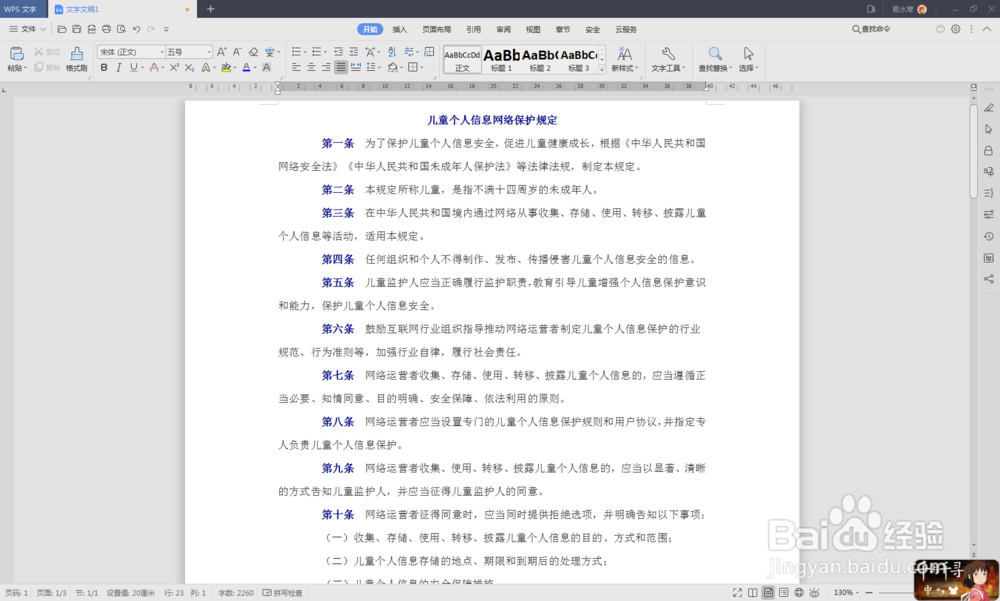The image size is (1000, 601).
Task: Switch to the 插入 ribbon tab
Action: (399, 29)
